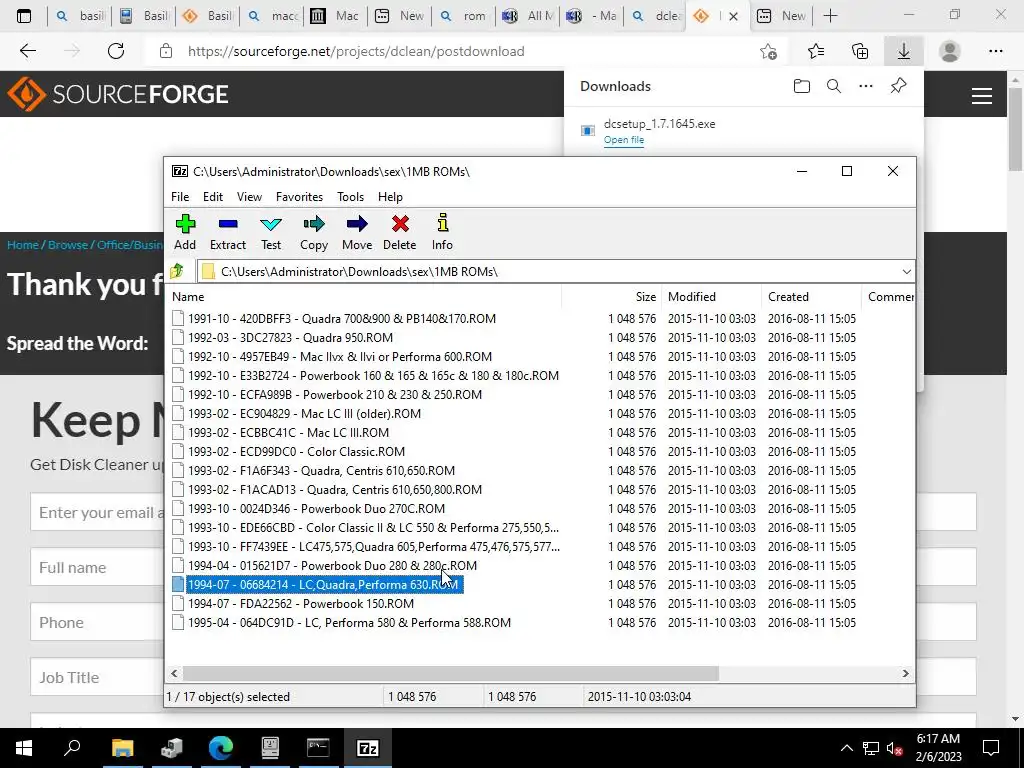
Task: Open downloads folder icon in Downloads panel
Action: pos(801,86)
